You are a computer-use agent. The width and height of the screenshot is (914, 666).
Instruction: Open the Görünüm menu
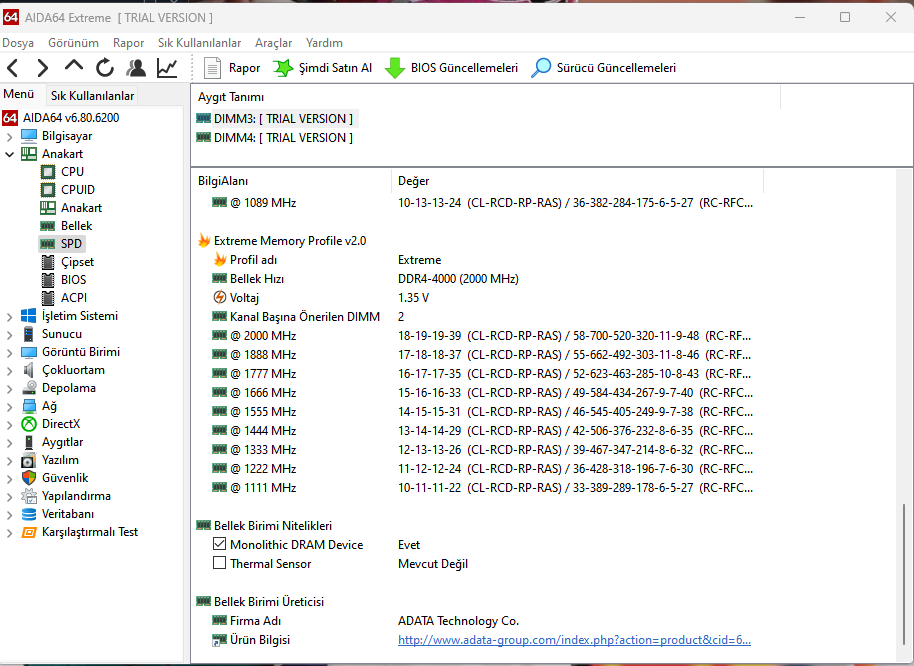(x=73, y=43)
